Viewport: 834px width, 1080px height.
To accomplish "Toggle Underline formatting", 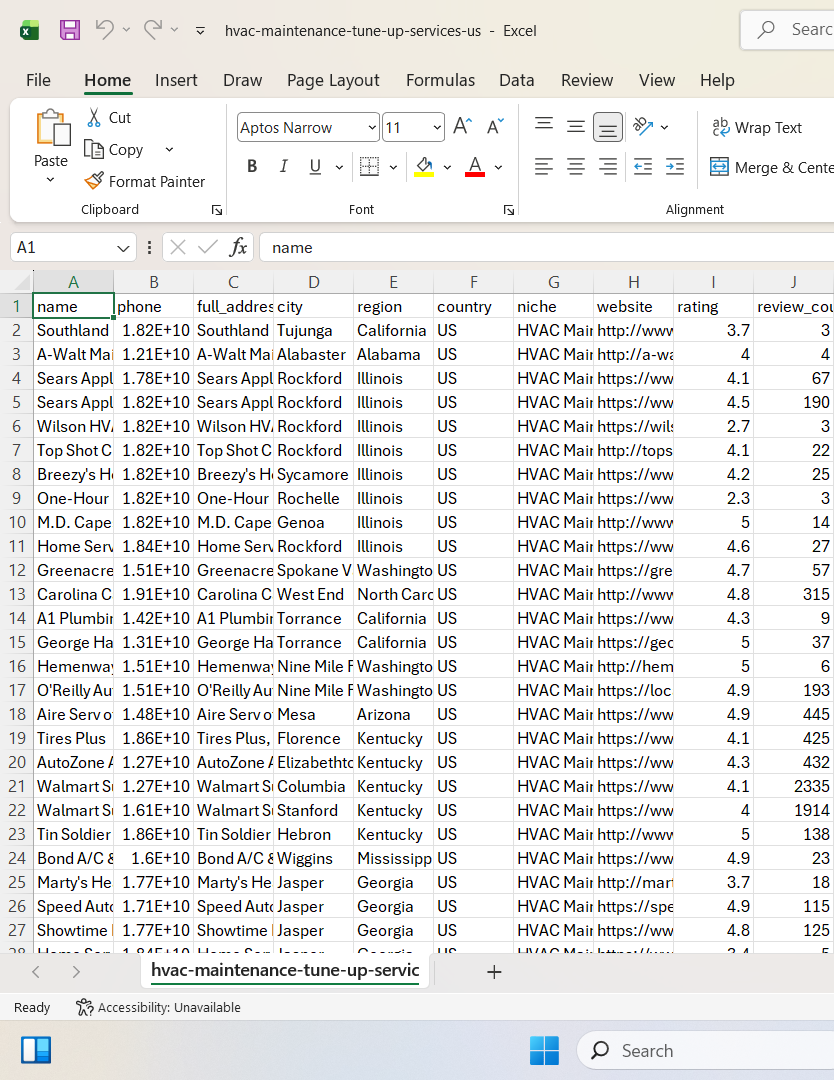I will 315,166.
